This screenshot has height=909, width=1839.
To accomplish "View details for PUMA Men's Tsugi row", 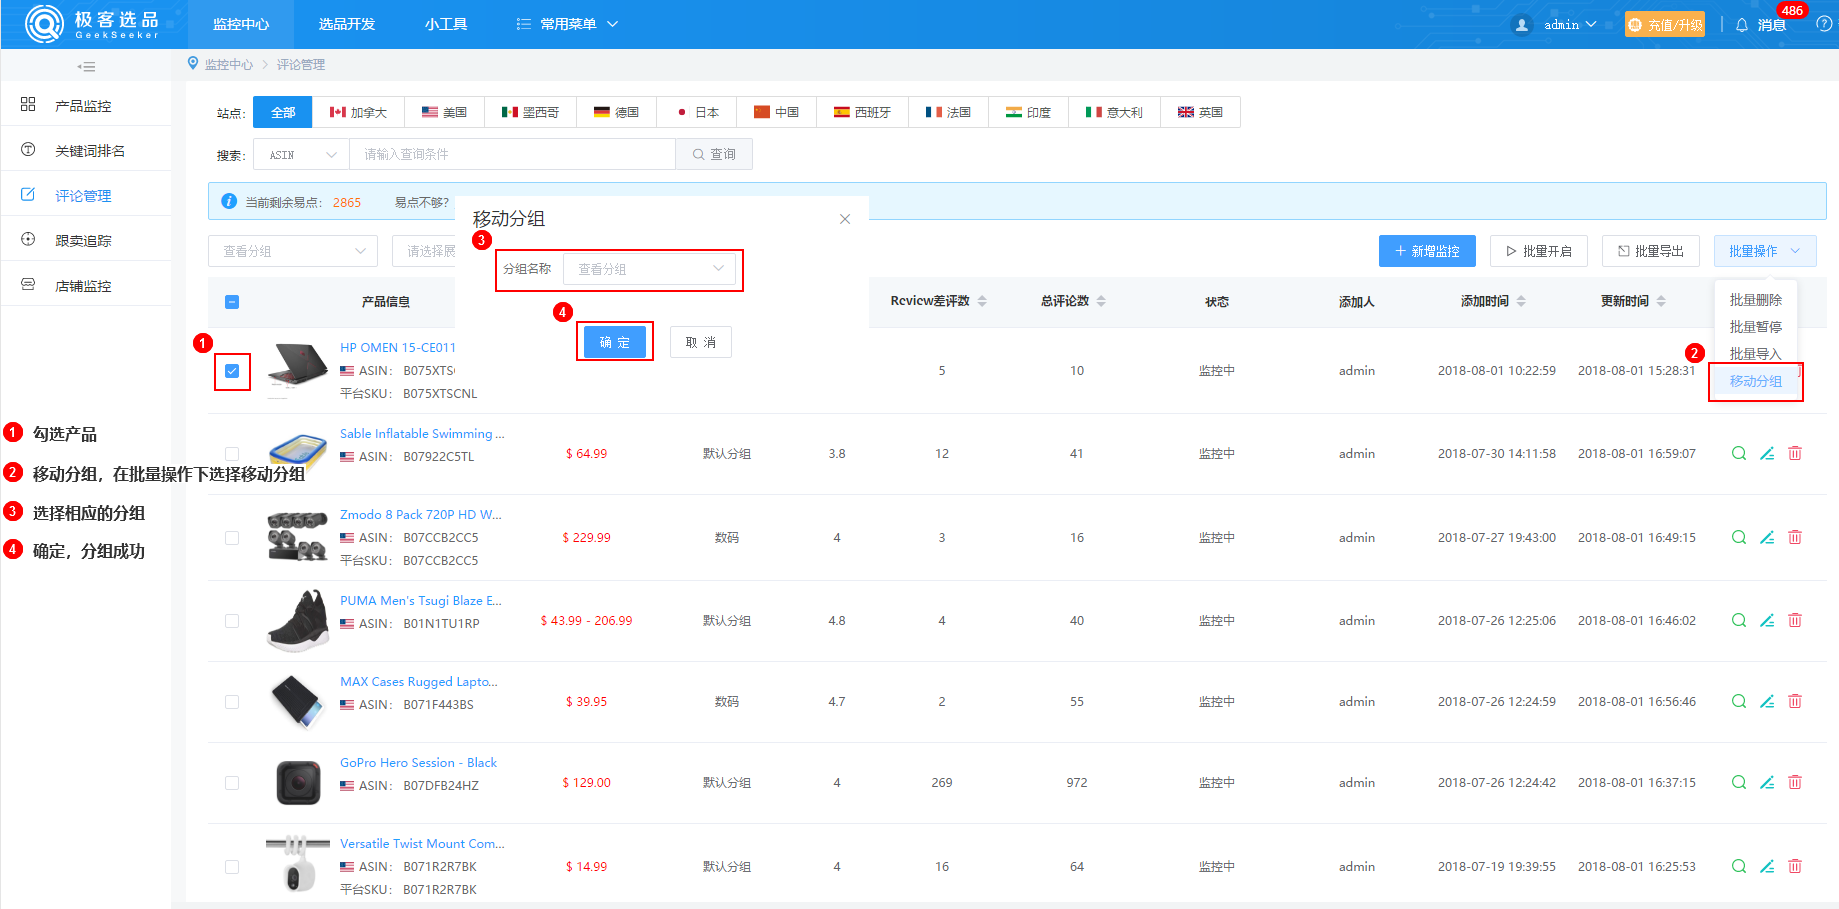I will pos(1739,620).
